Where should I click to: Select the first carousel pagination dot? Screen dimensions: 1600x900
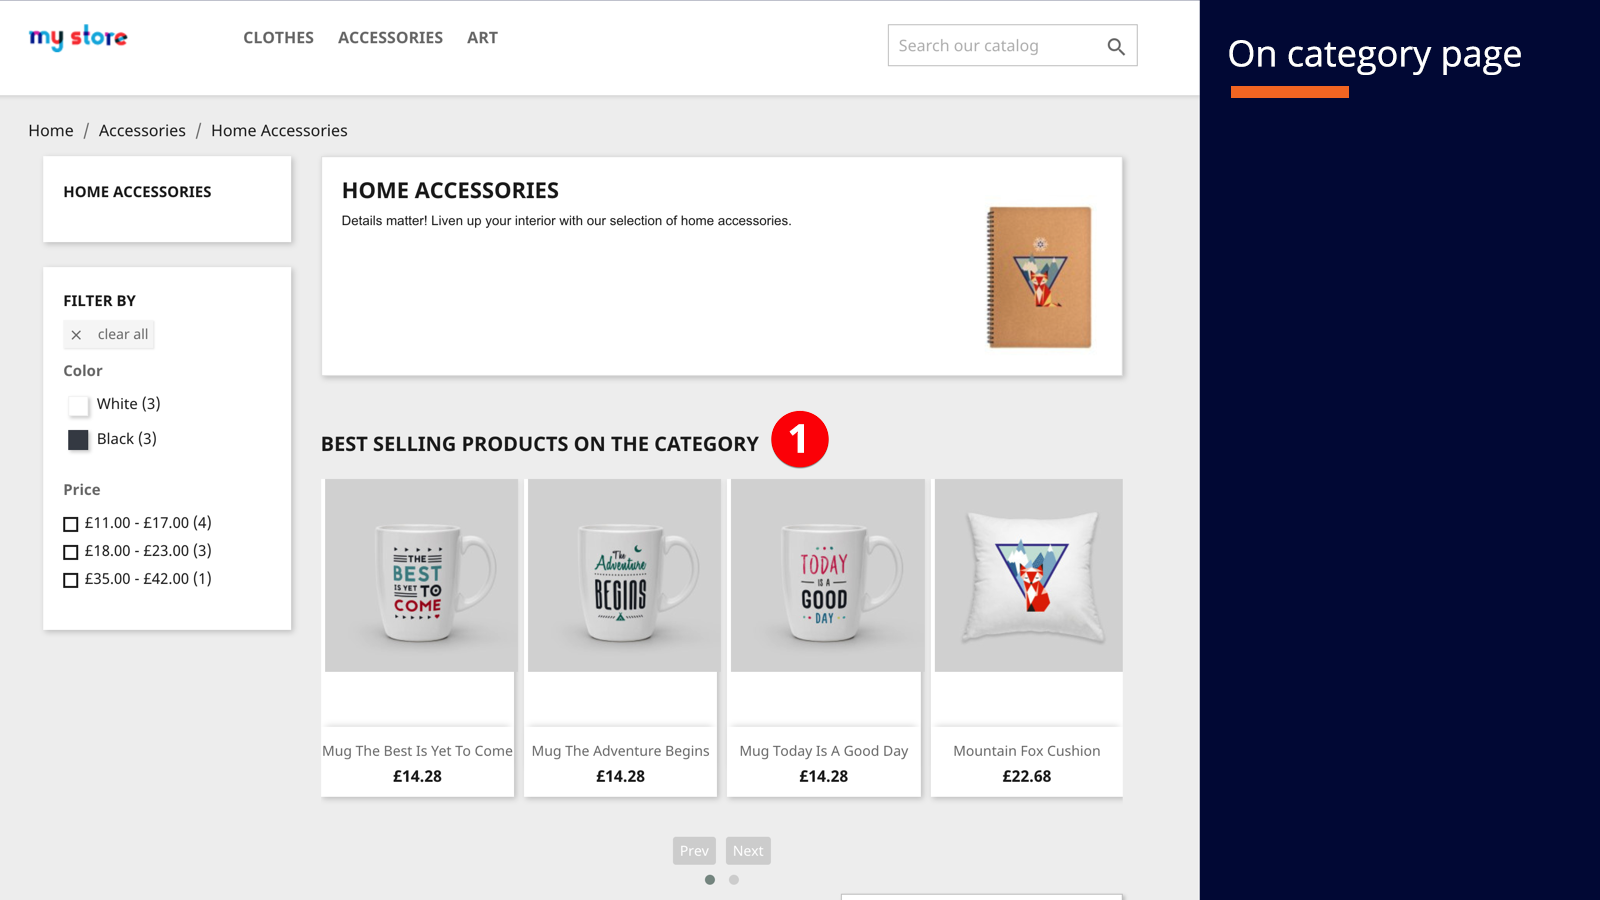coord(710,880)
